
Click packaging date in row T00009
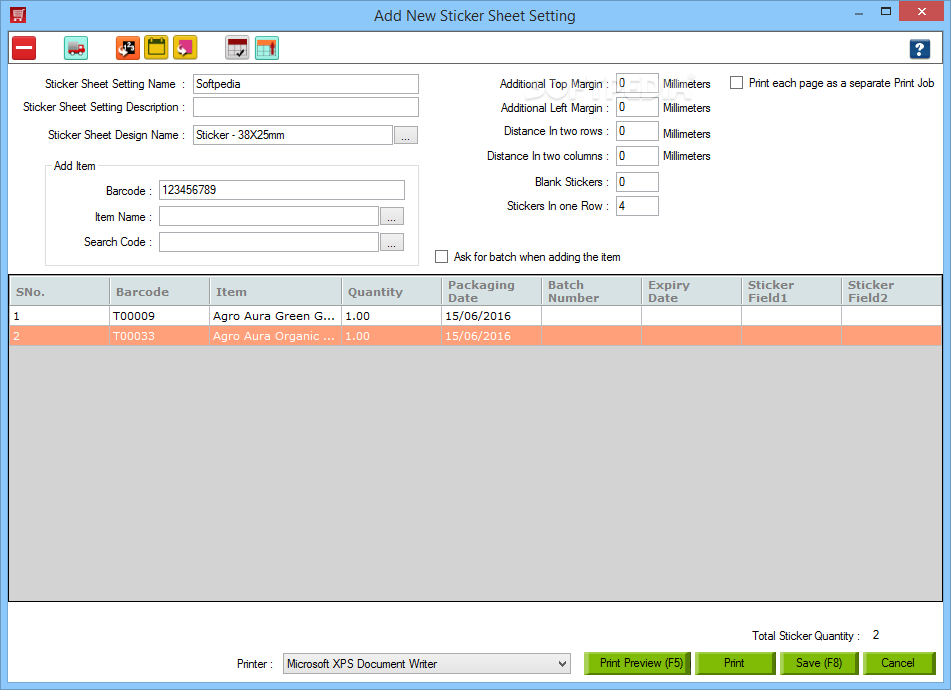491,316
